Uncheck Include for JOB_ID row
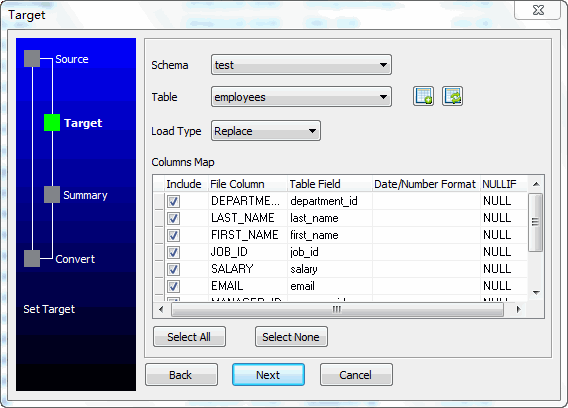568x408 pixels. (173, 252)
